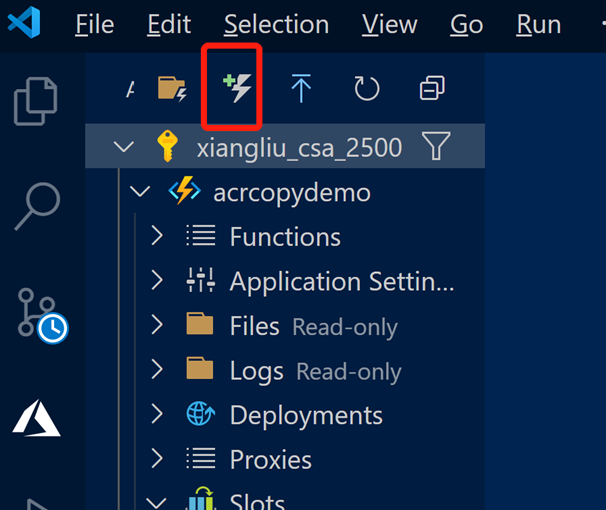
Task: Open the Edit menu
Action: (x=169, y=25)
